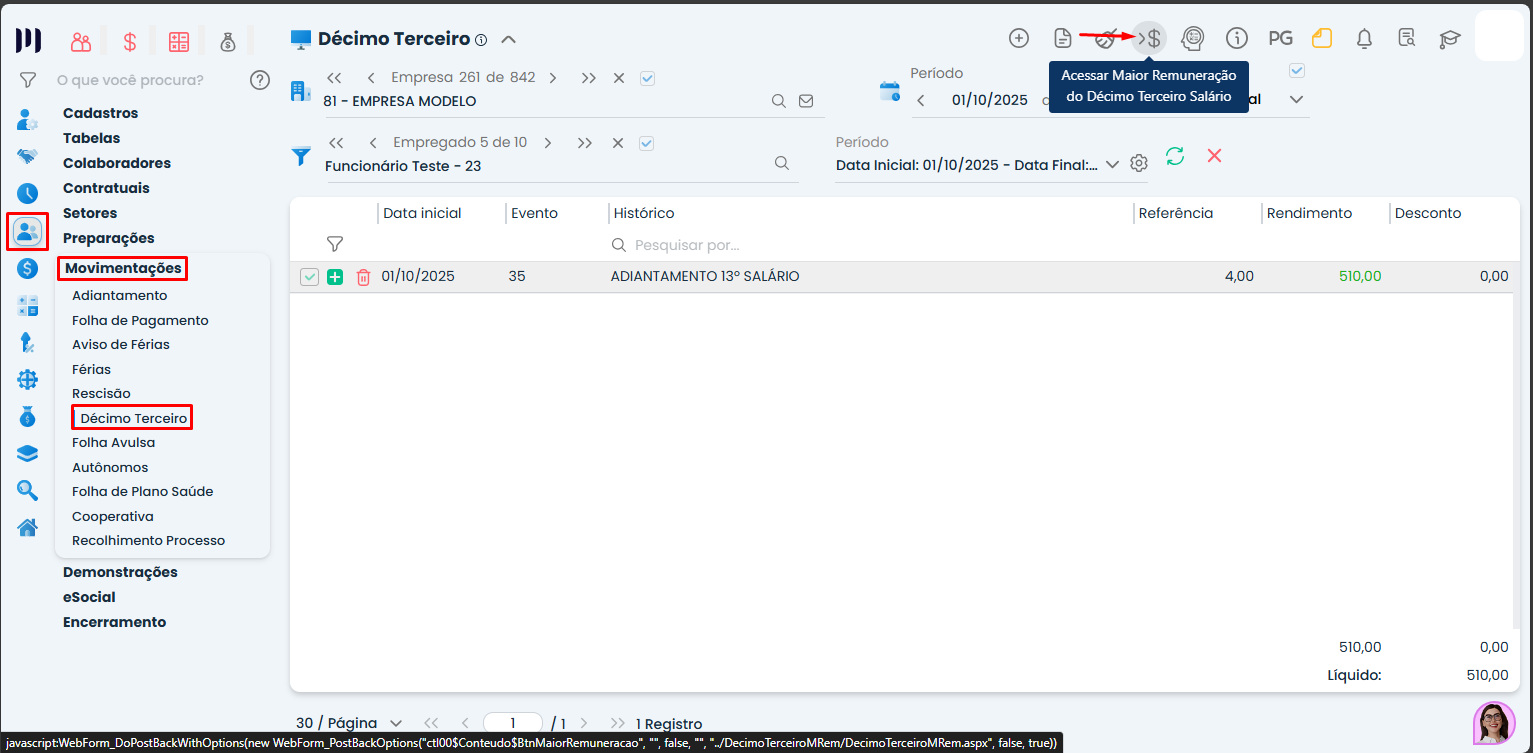Click the add (plus circle) toolbar icon
This screenshot has width=1533, height=753.
(x=1019, y=38)
